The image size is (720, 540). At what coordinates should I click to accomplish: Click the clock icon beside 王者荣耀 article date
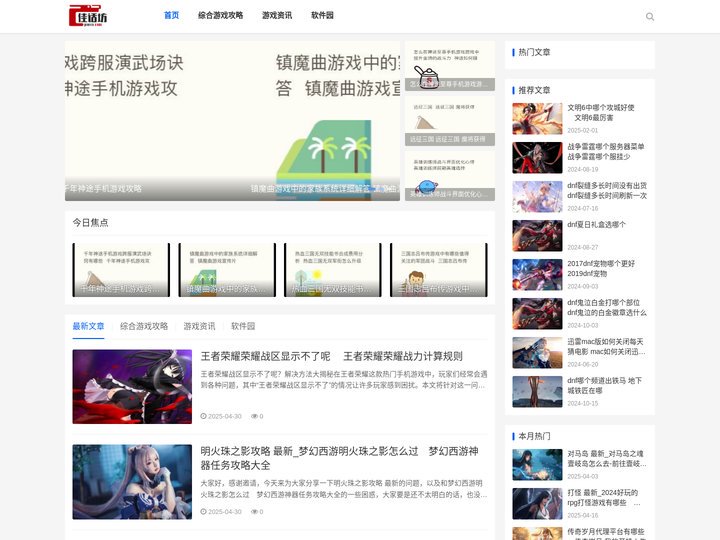point(203,416)
